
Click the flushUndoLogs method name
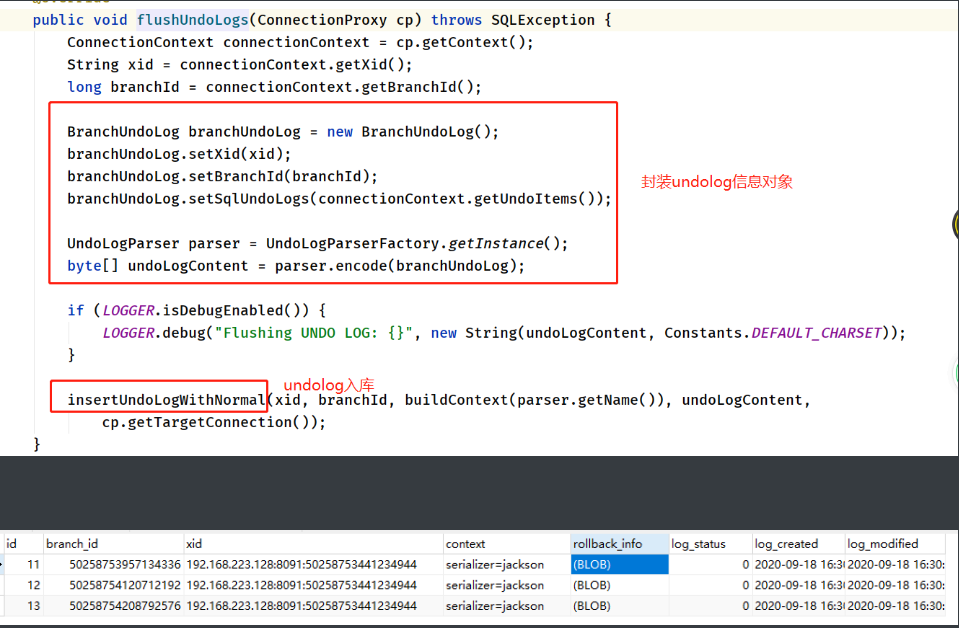(x=193, y=20)
